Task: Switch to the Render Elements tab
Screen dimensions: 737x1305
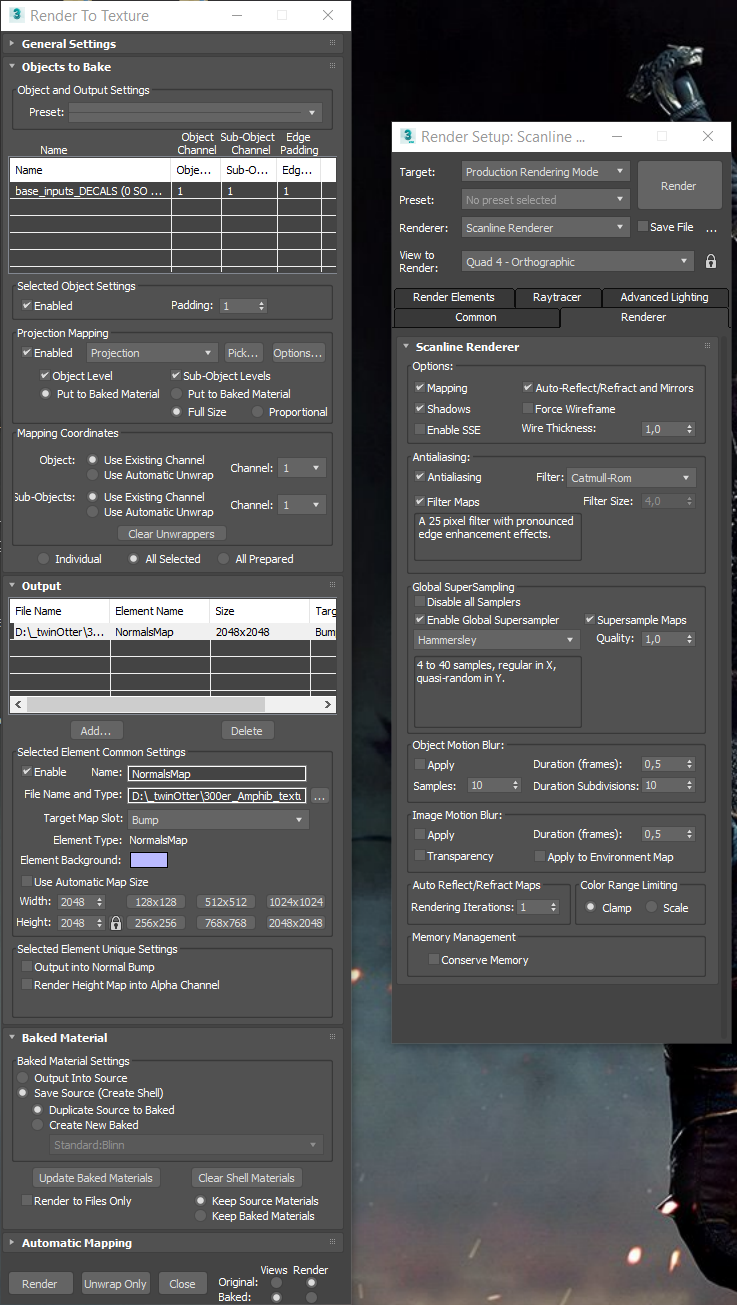Action: (x=453, y=297)
